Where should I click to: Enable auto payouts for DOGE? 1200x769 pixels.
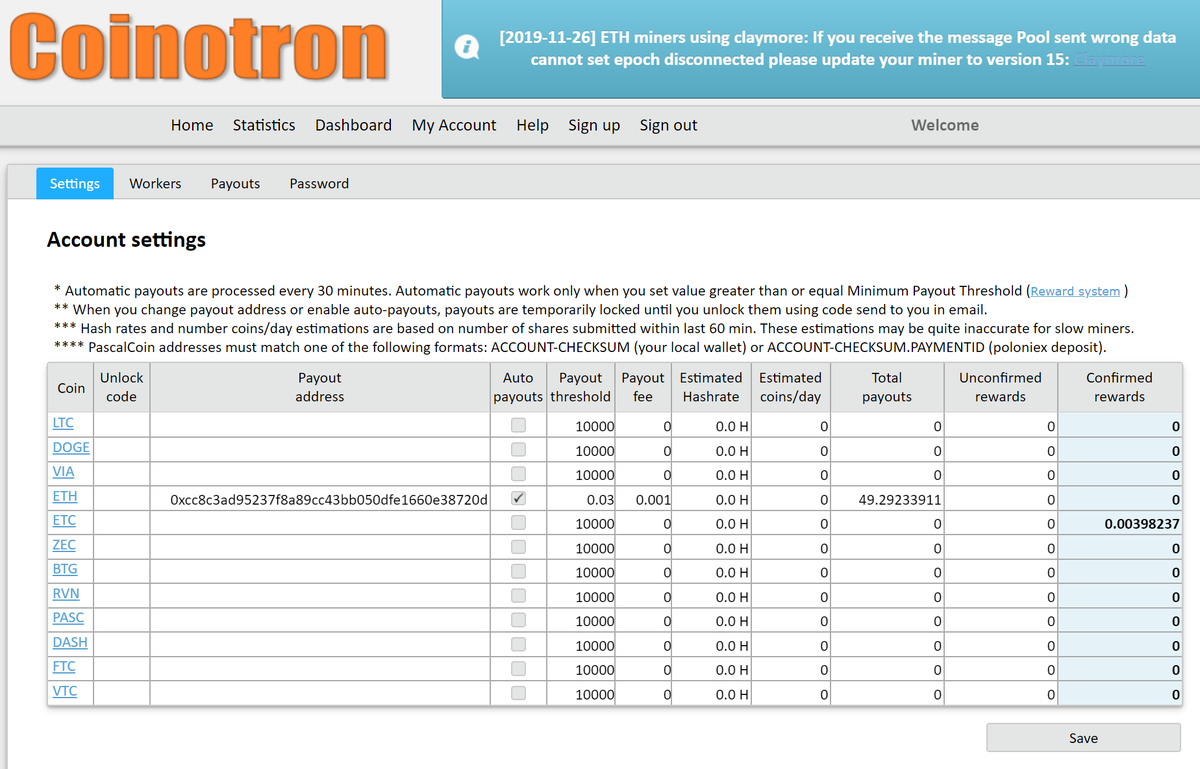point(518,448)
